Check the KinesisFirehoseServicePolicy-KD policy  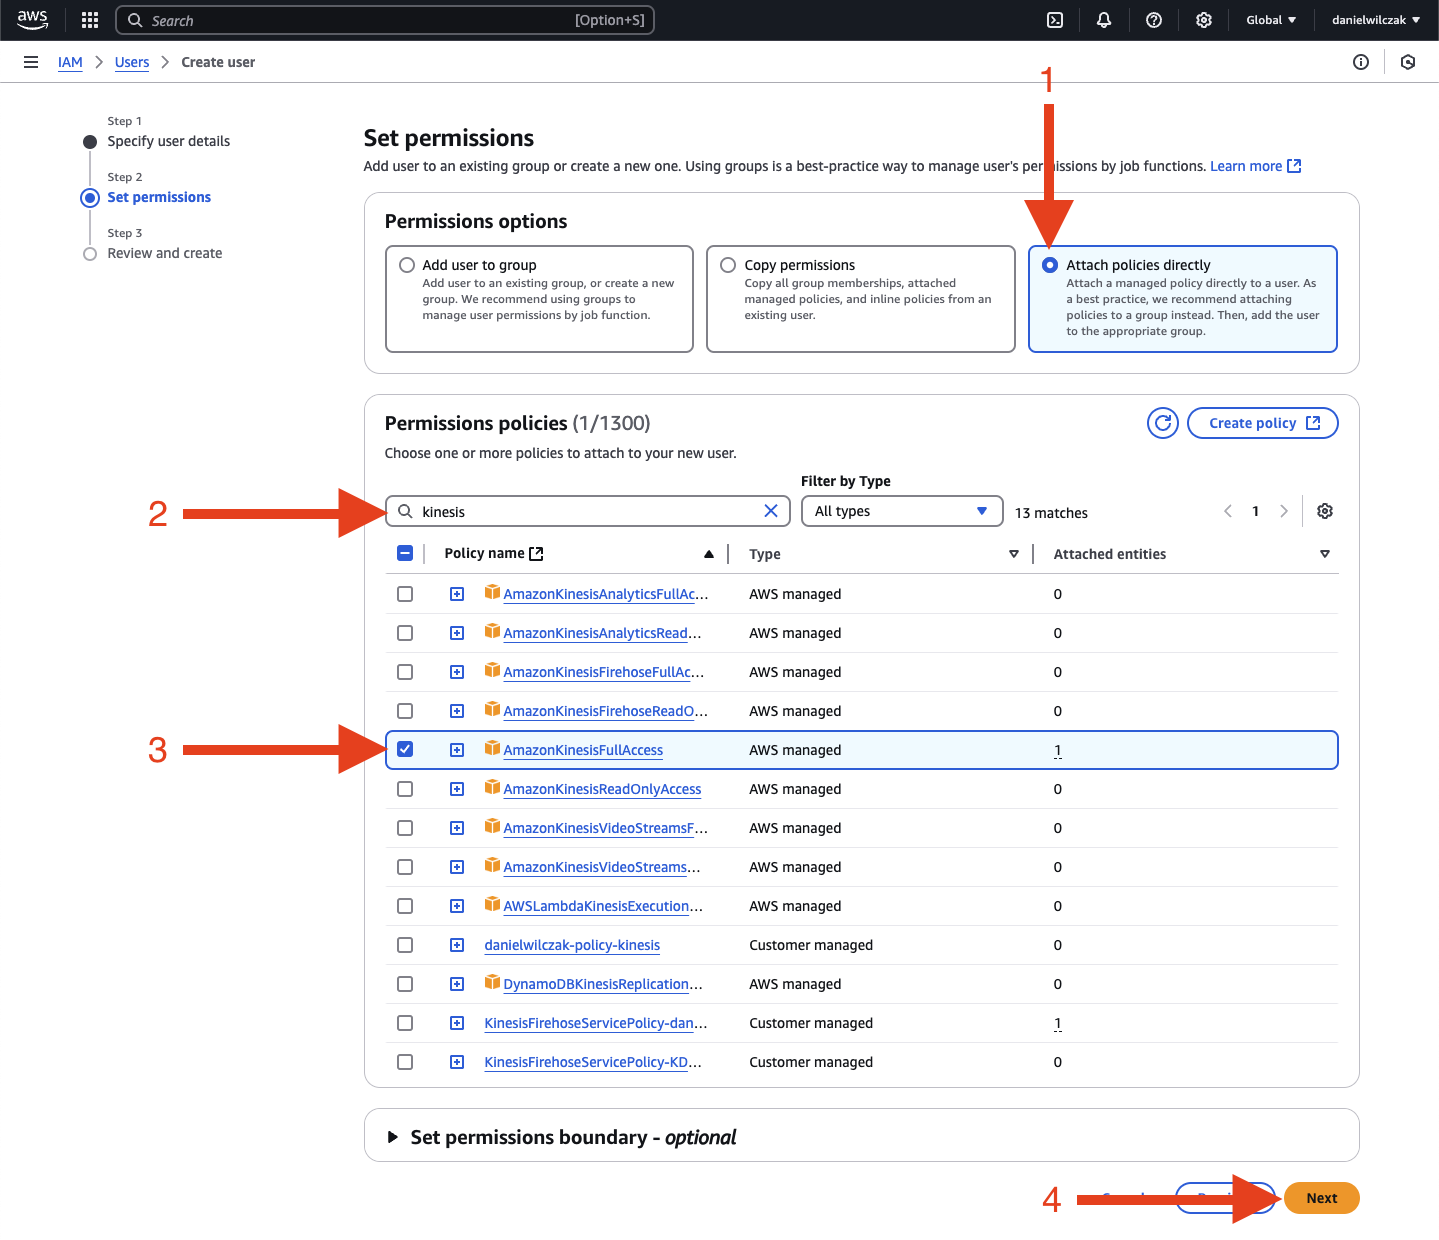(x=405, y=1062)
